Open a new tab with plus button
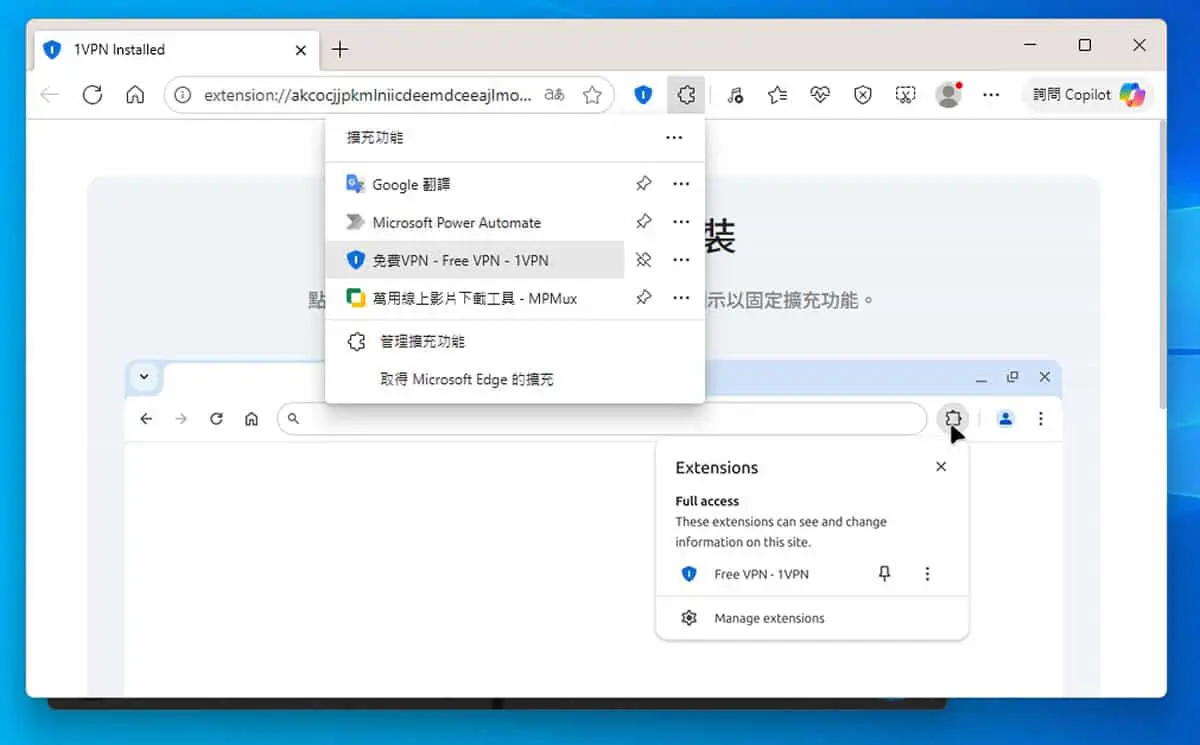The width and height of the screenshot is (1200, 745). point(340,49)
